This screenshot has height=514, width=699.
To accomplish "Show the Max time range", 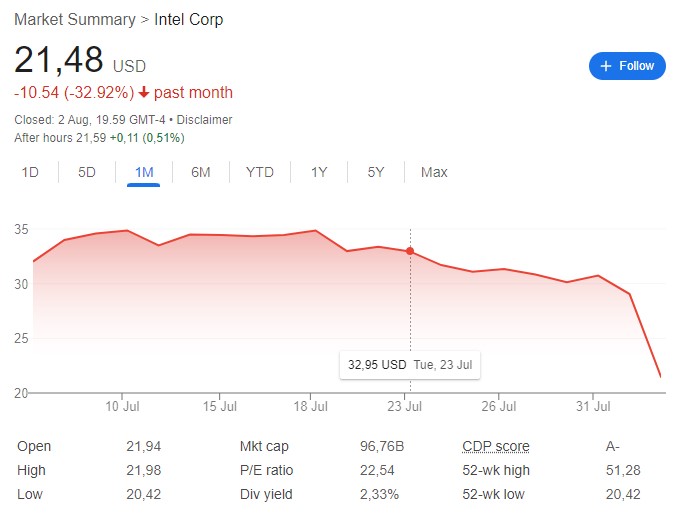I will click(x=434, y=172).
